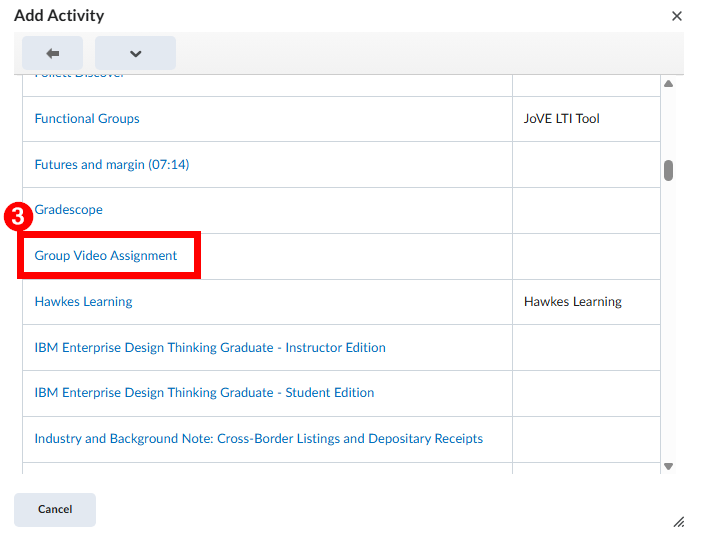The image size is (704, 541).
Task: Click the scrollbar up arrow
Action: pos(669,83)
